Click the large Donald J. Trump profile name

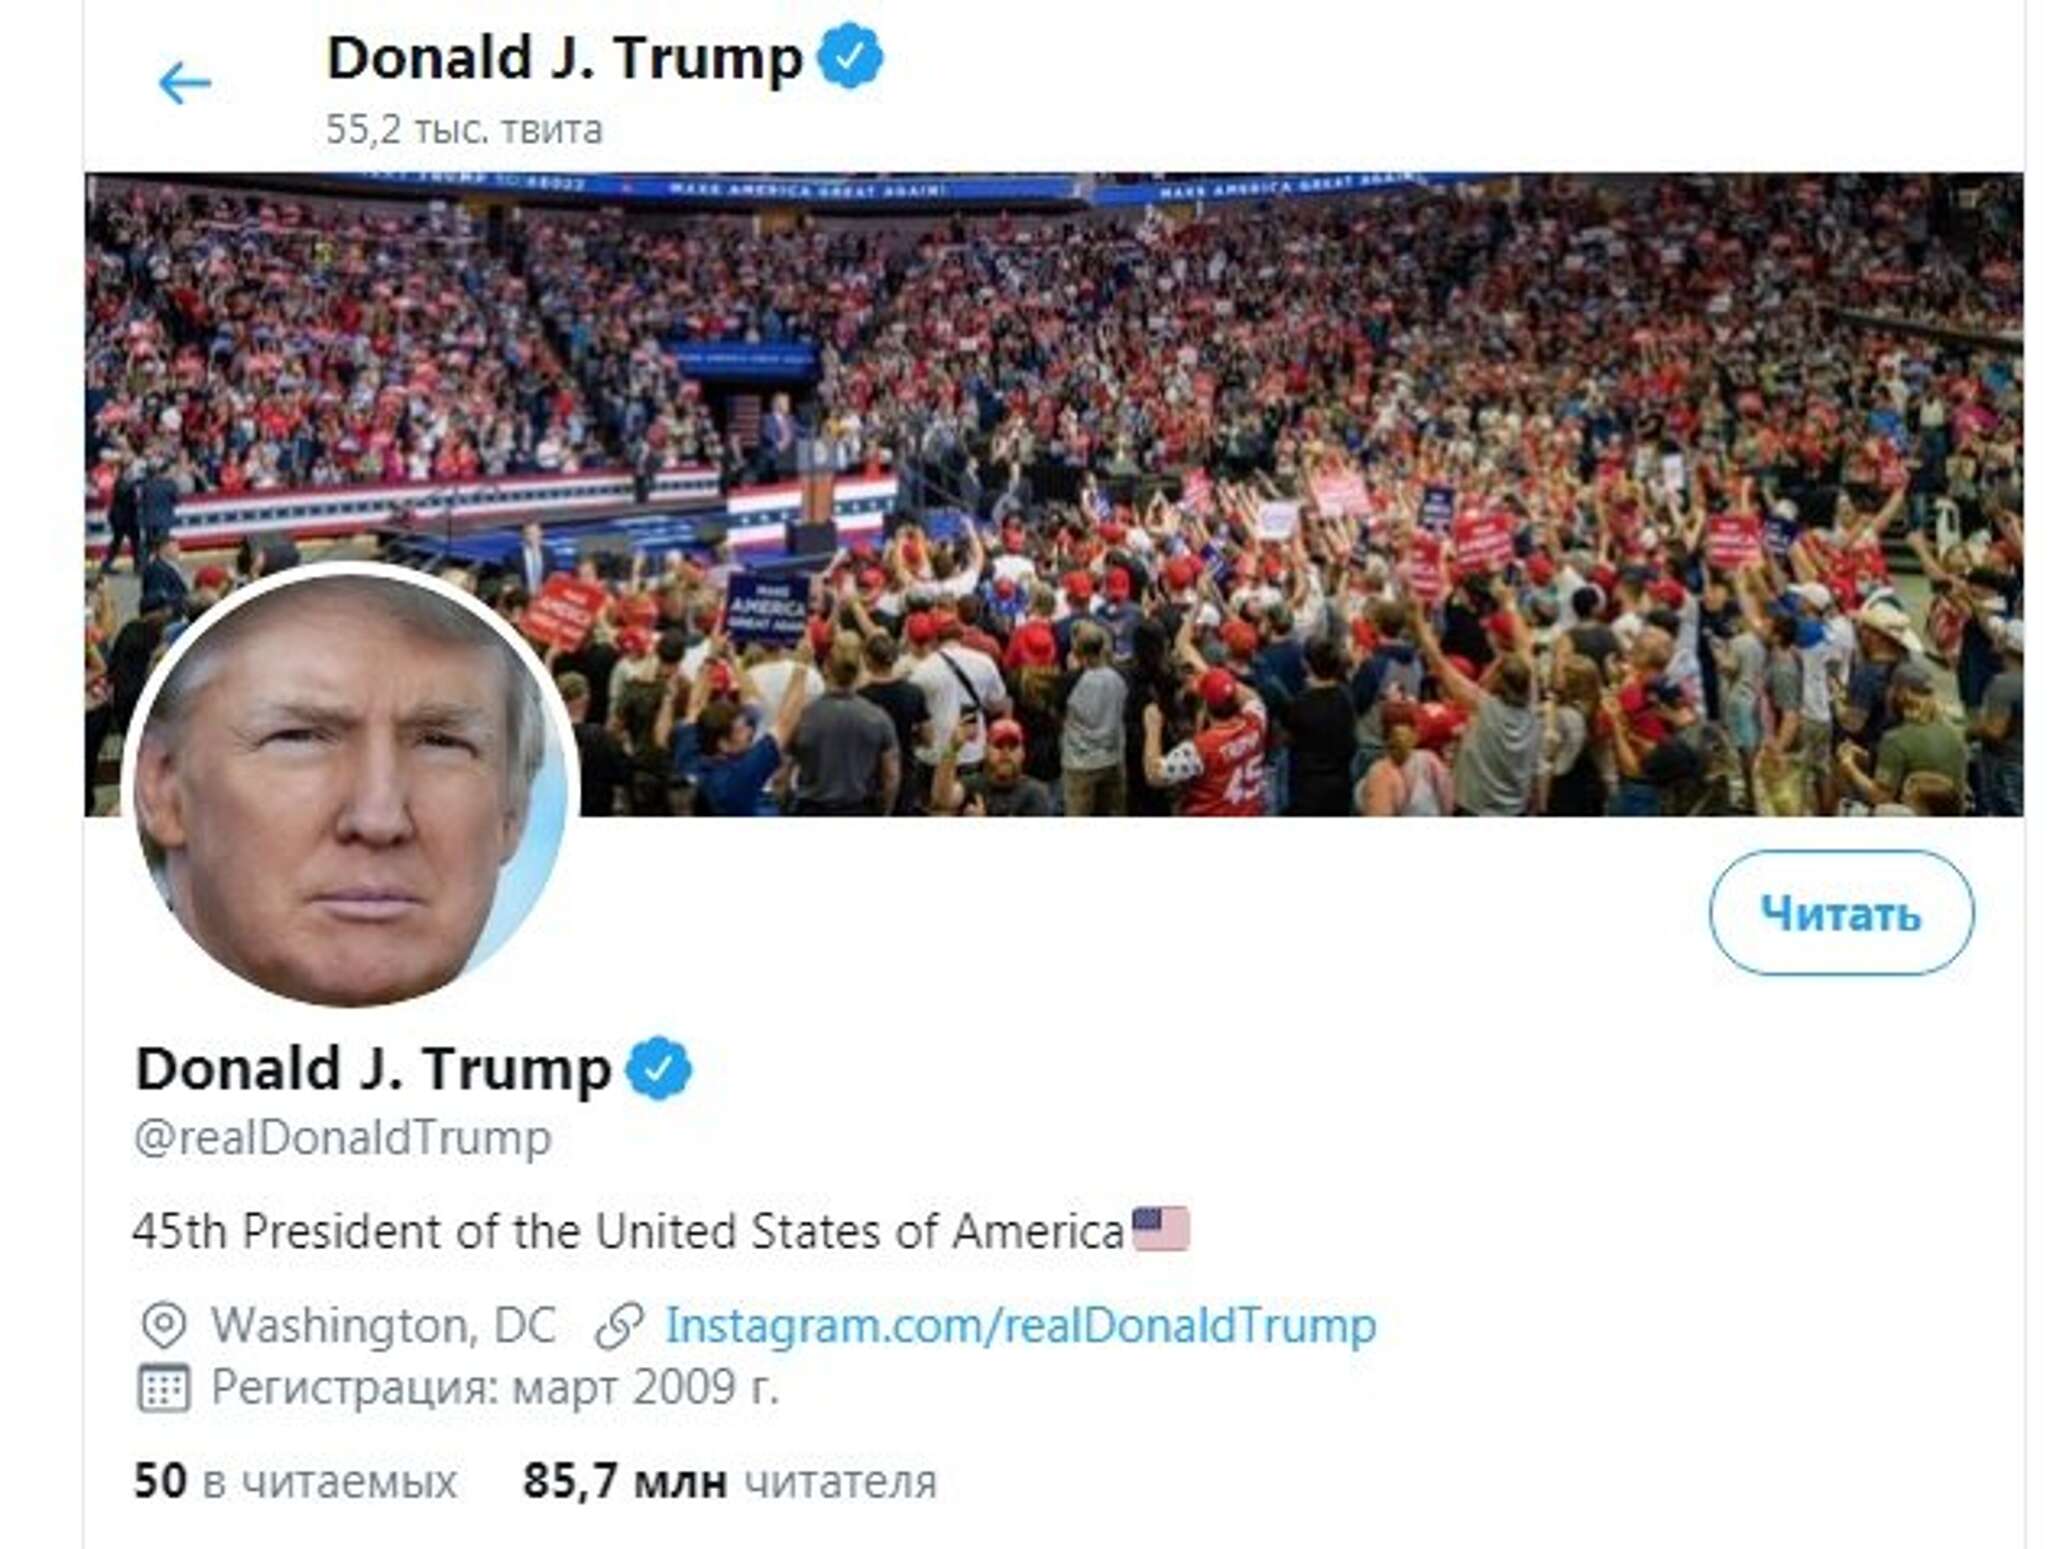tap(373, 1069)
